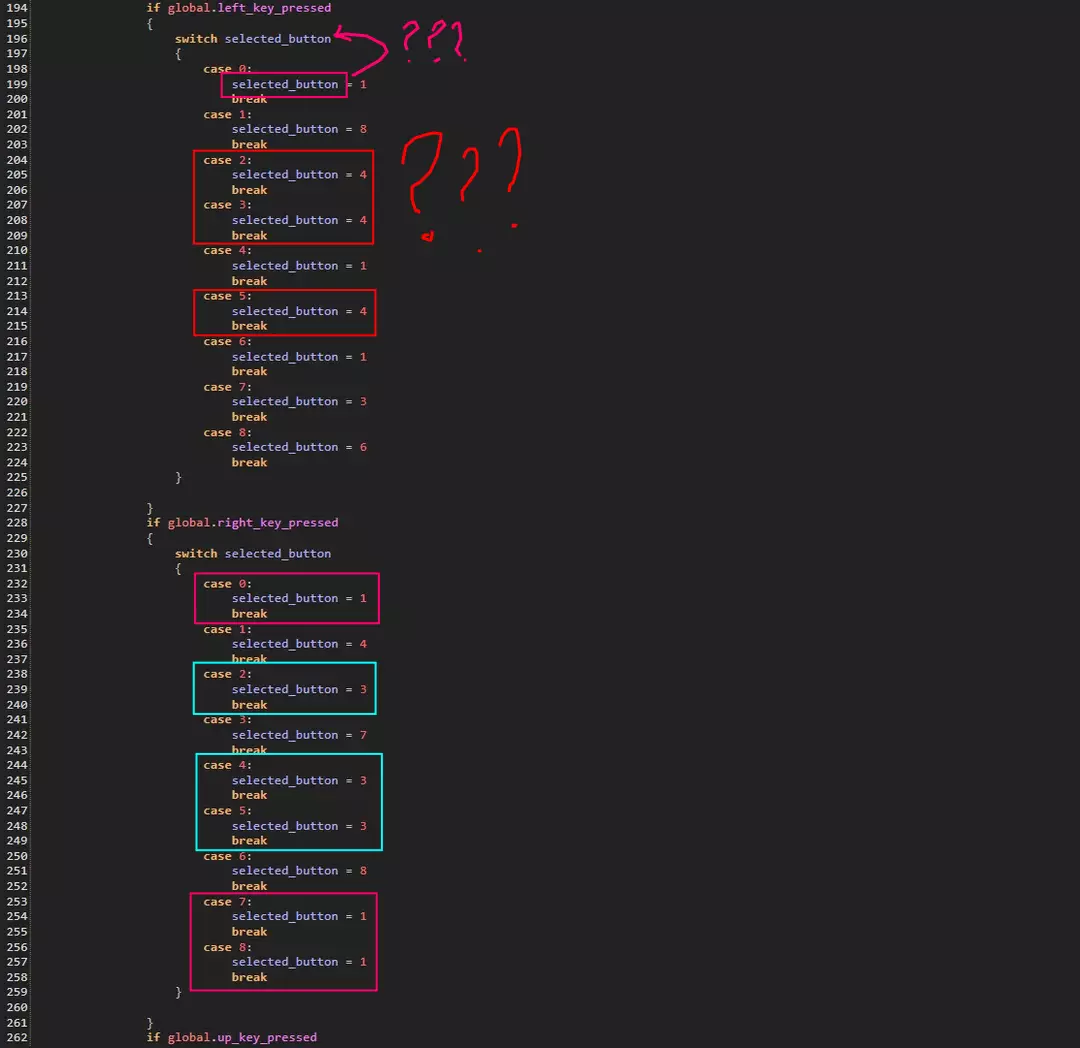The image size is (1080, 1048).
Task: Select "case 4:" on line 244
Action: [227, 765]
